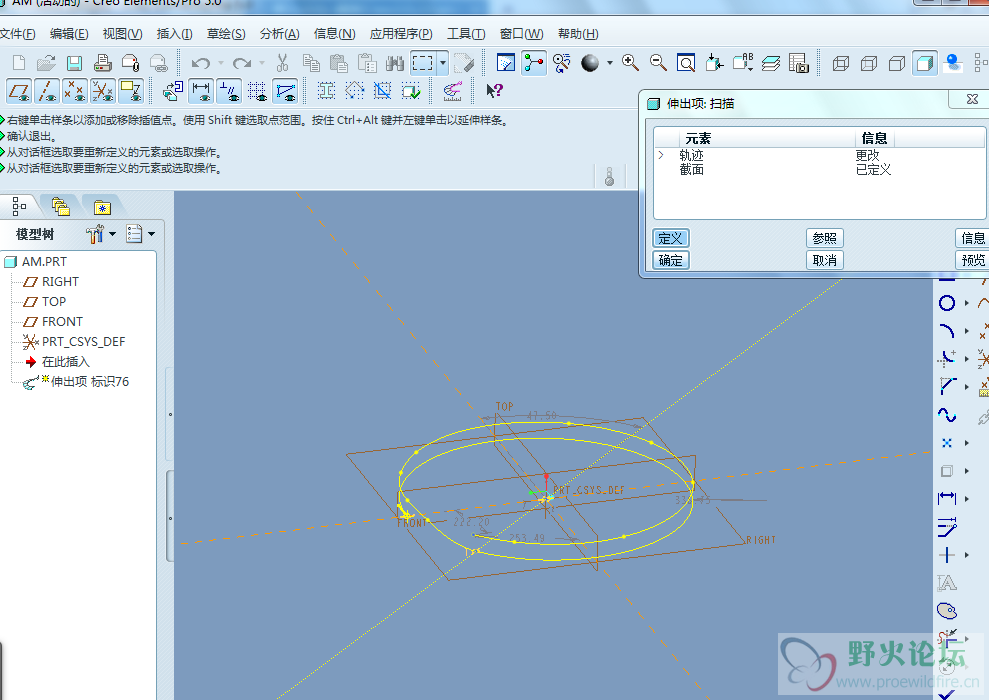This screenshot has width=989, height=700.
Task: Toggle datum point display
Action: click(x=74, y=91)
